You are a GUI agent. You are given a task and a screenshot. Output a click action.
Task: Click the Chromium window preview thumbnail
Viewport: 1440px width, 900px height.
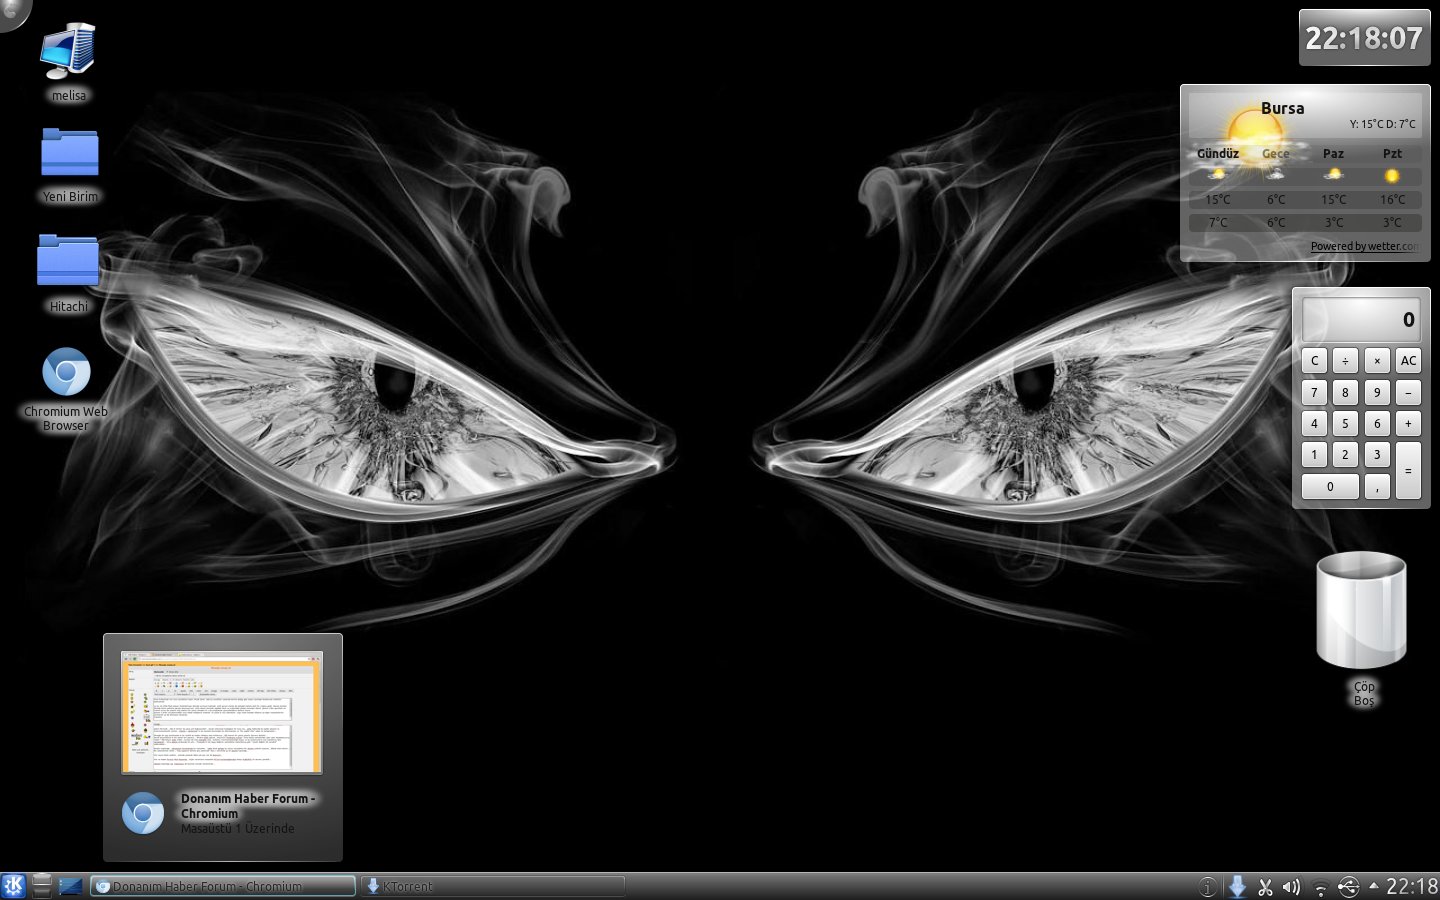pos(222,712)
